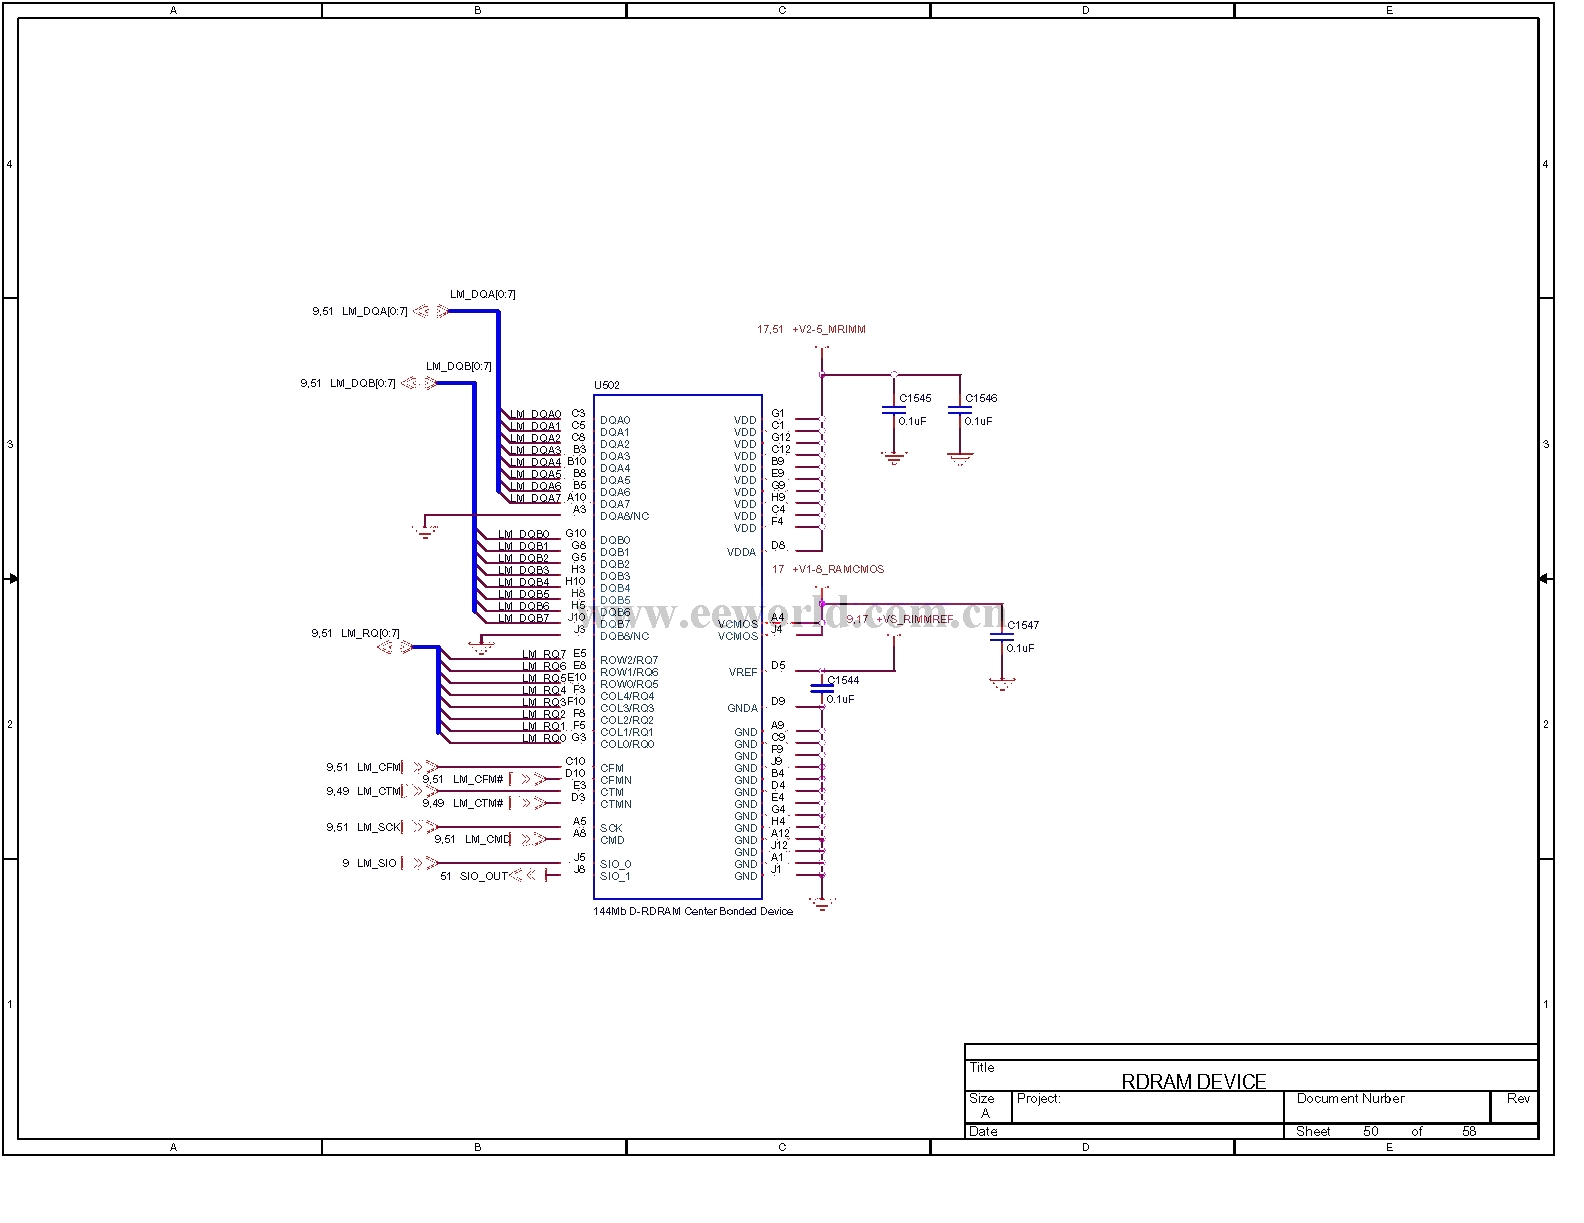Click ground symbol below C1547
This screenshot has height=1223, width=1584.
pos(1001,685)
